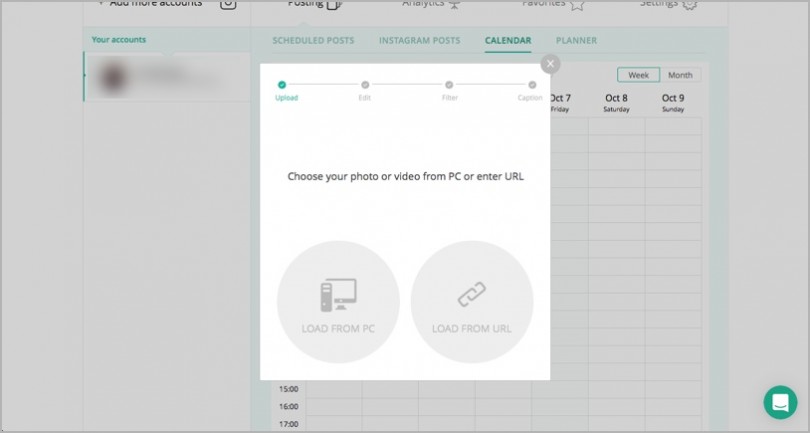This screenshot has width=810, height=433.
Task: Click the Load from URL chain-link icon
Action: point(471,295)
